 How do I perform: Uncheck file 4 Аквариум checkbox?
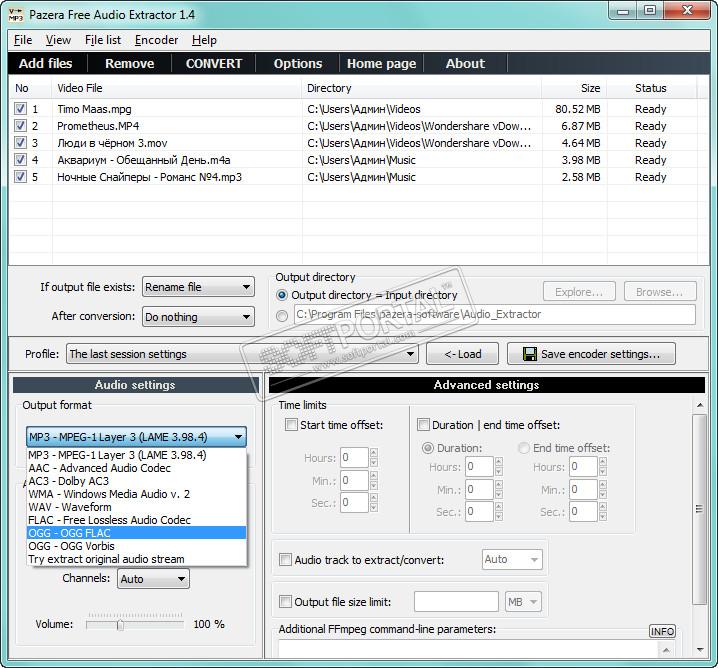(x=21, y=159)
